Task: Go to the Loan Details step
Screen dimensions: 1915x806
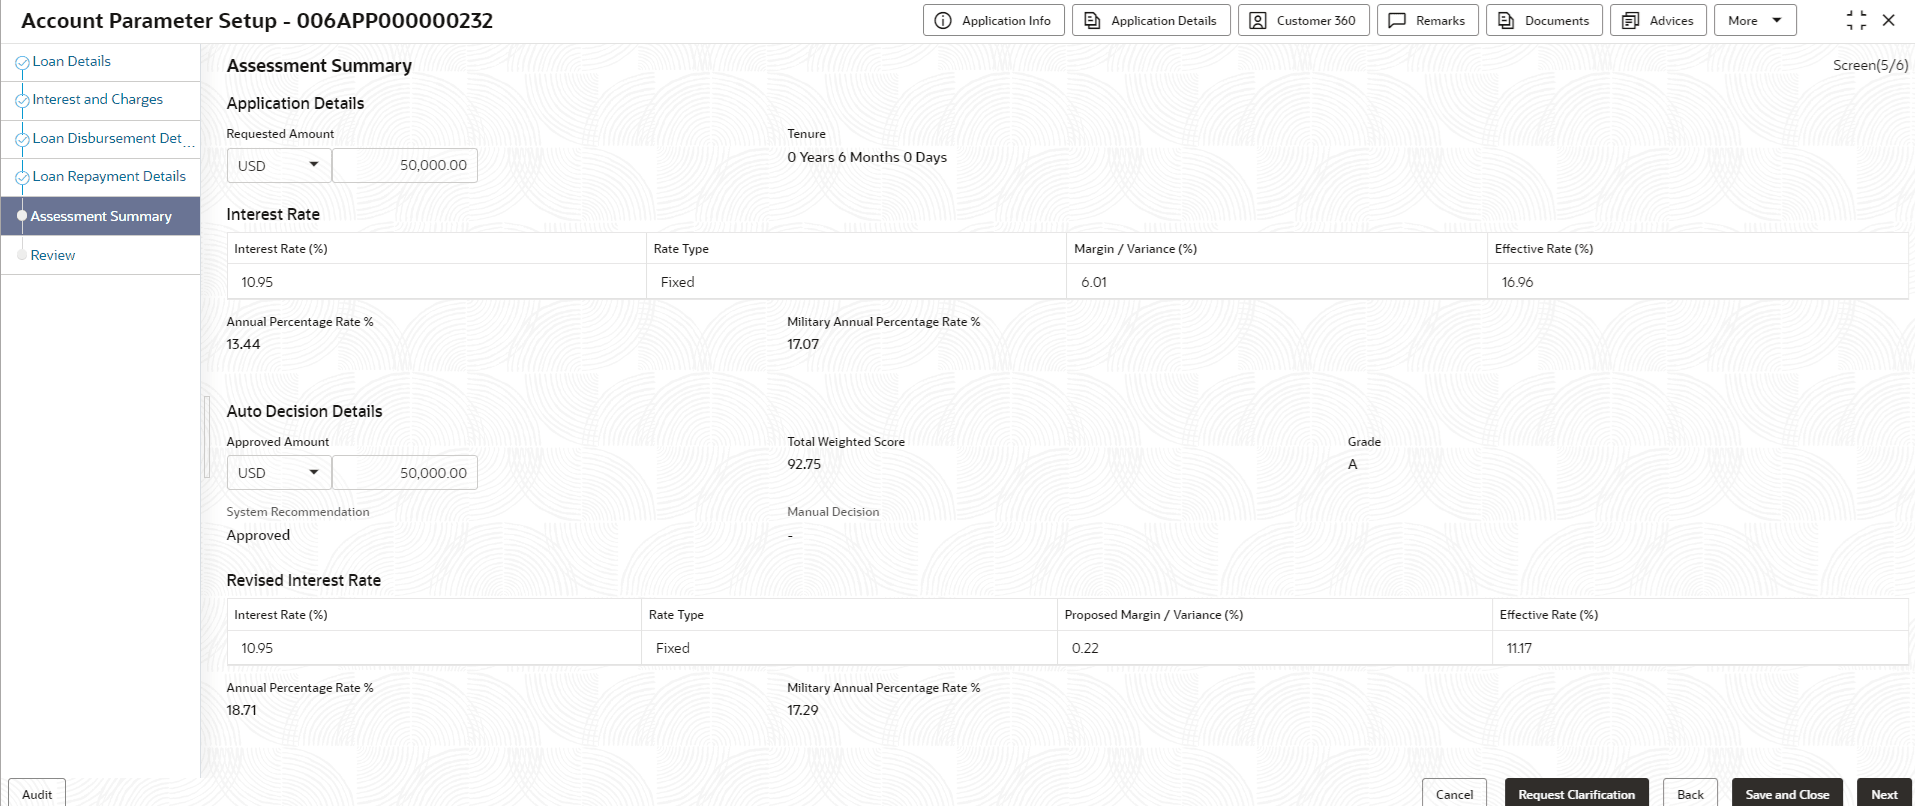Action: 71,61
